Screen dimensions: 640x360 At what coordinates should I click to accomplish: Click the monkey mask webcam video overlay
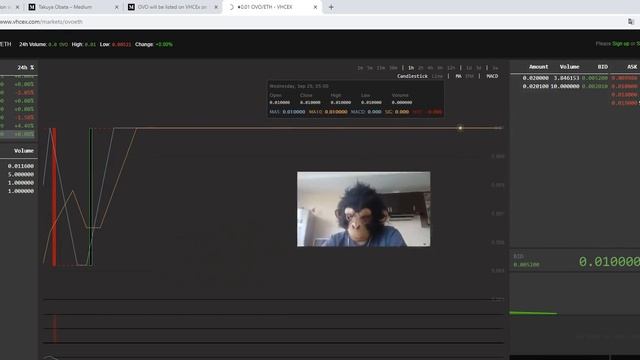[x=364, y=209]
